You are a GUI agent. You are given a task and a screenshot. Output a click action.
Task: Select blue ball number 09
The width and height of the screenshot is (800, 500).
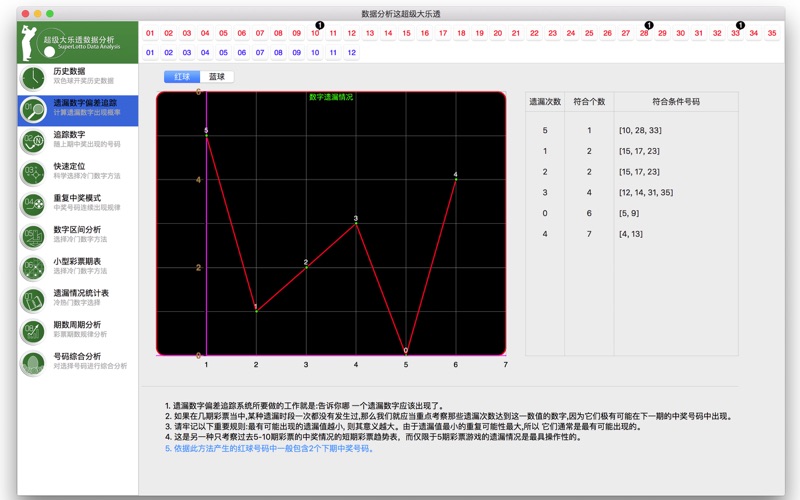pos(296,53)
